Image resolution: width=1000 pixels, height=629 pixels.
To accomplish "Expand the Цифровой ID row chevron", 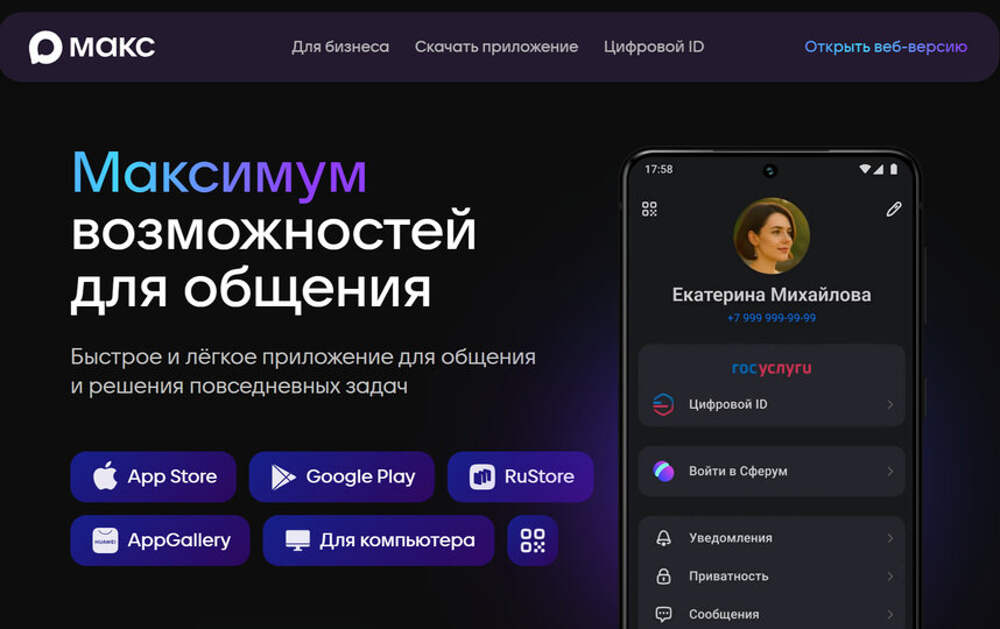I will [x=889, y=405].
